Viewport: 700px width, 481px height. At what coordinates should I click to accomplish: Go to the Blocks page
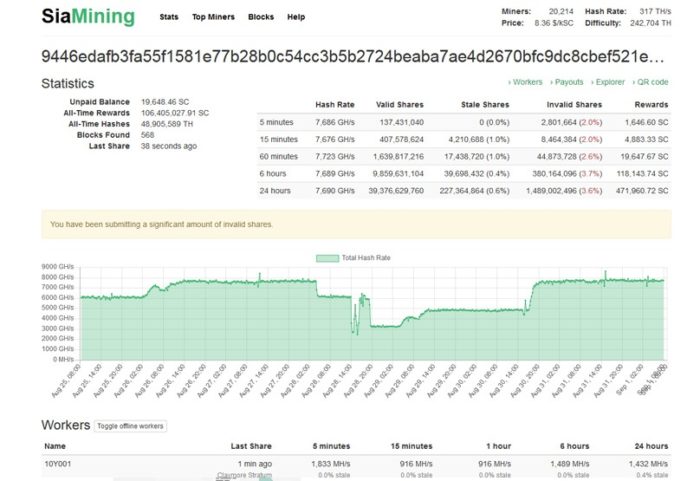click(x=261, y=17)
